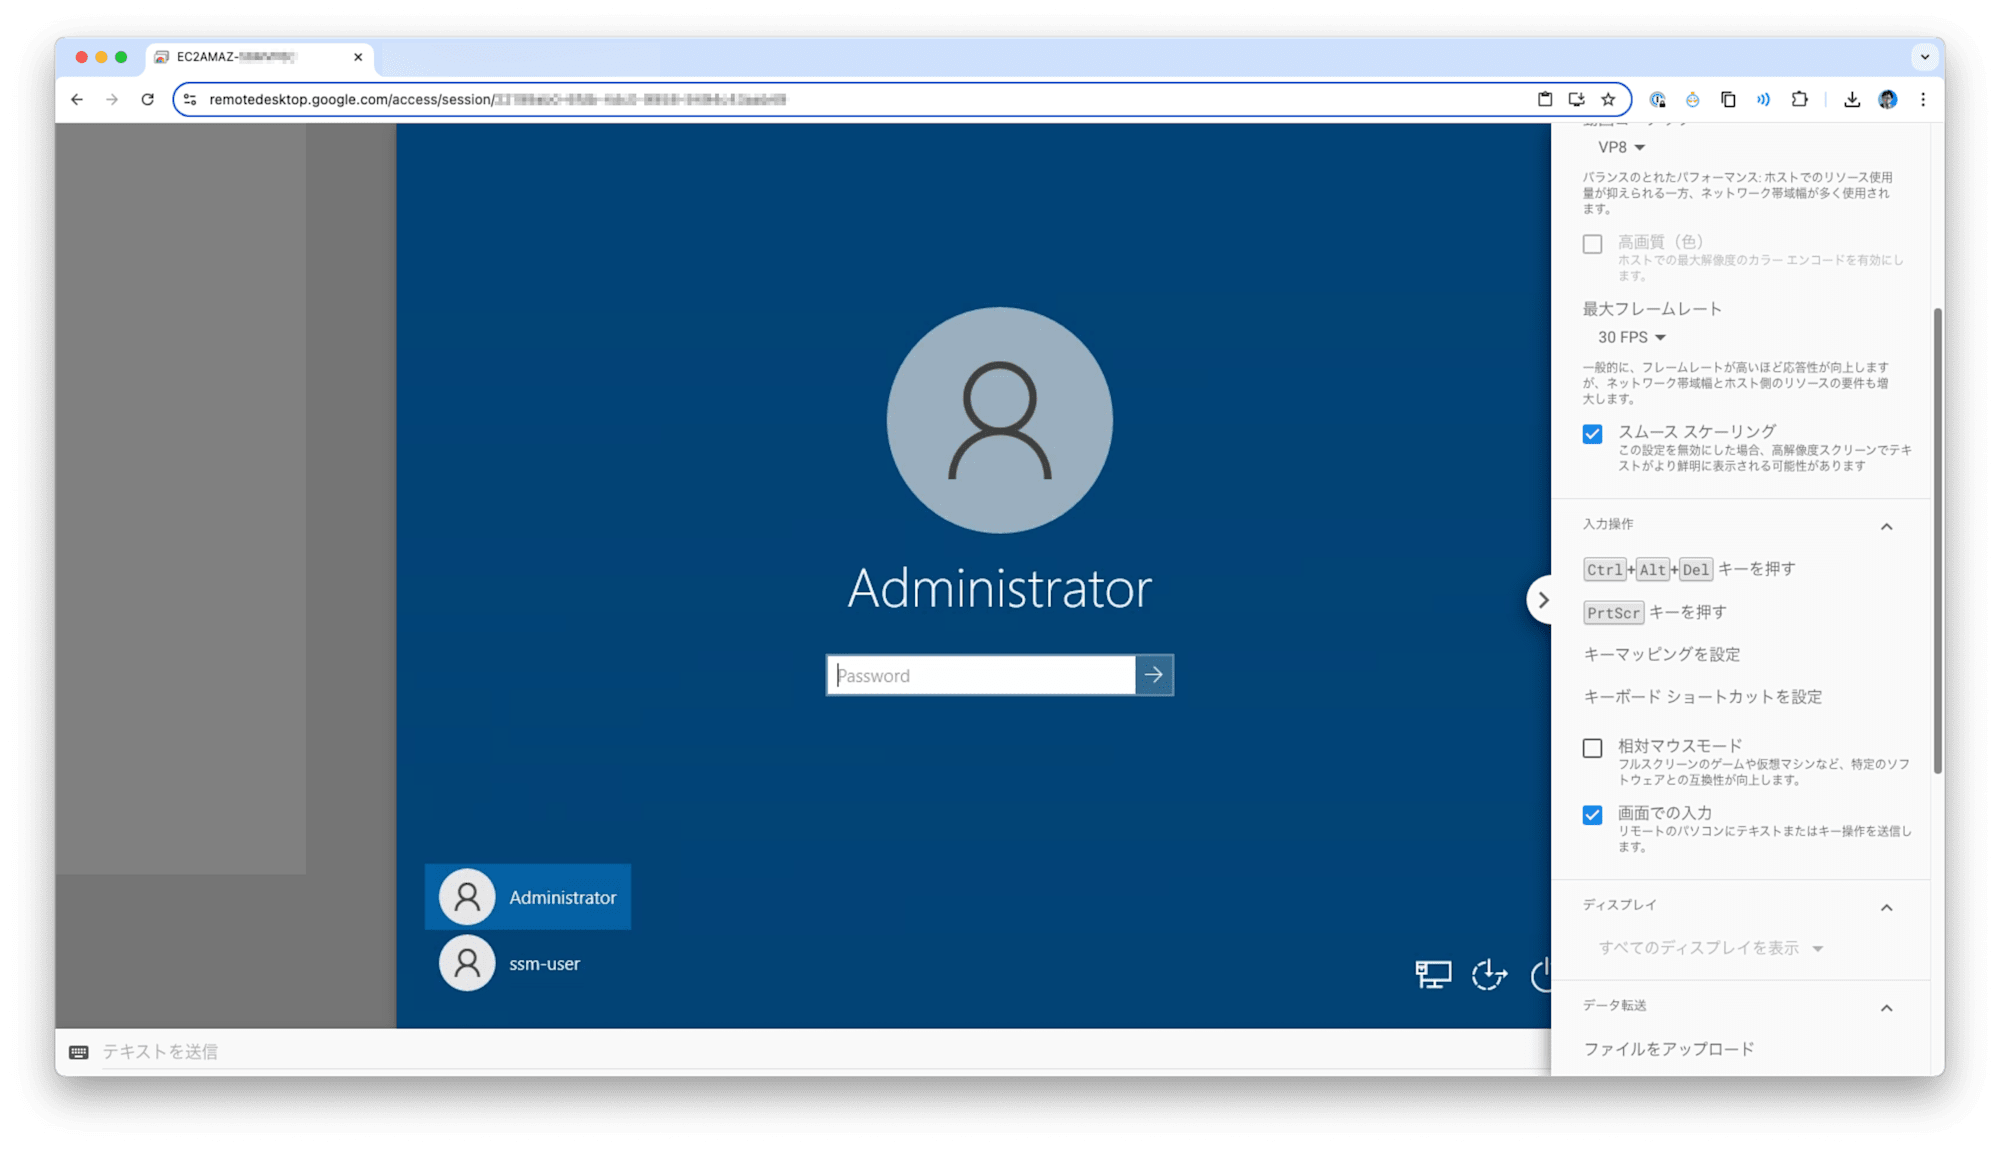Image resolution: width=2000 pixels, height=1149 pixels.
Task: Click the keyboard icon beside text send field
Action: pos(79,1052)
